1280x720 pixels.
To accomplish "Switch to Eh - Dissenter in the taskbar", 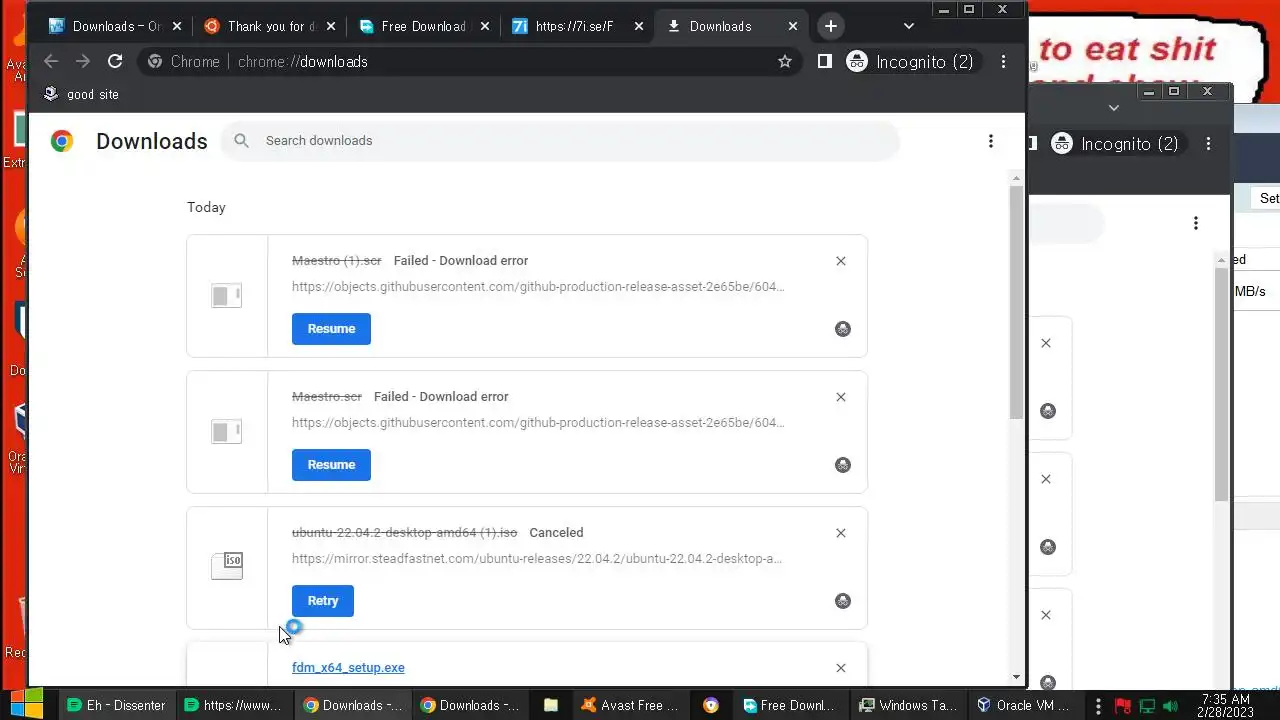I will pos(116,705).
